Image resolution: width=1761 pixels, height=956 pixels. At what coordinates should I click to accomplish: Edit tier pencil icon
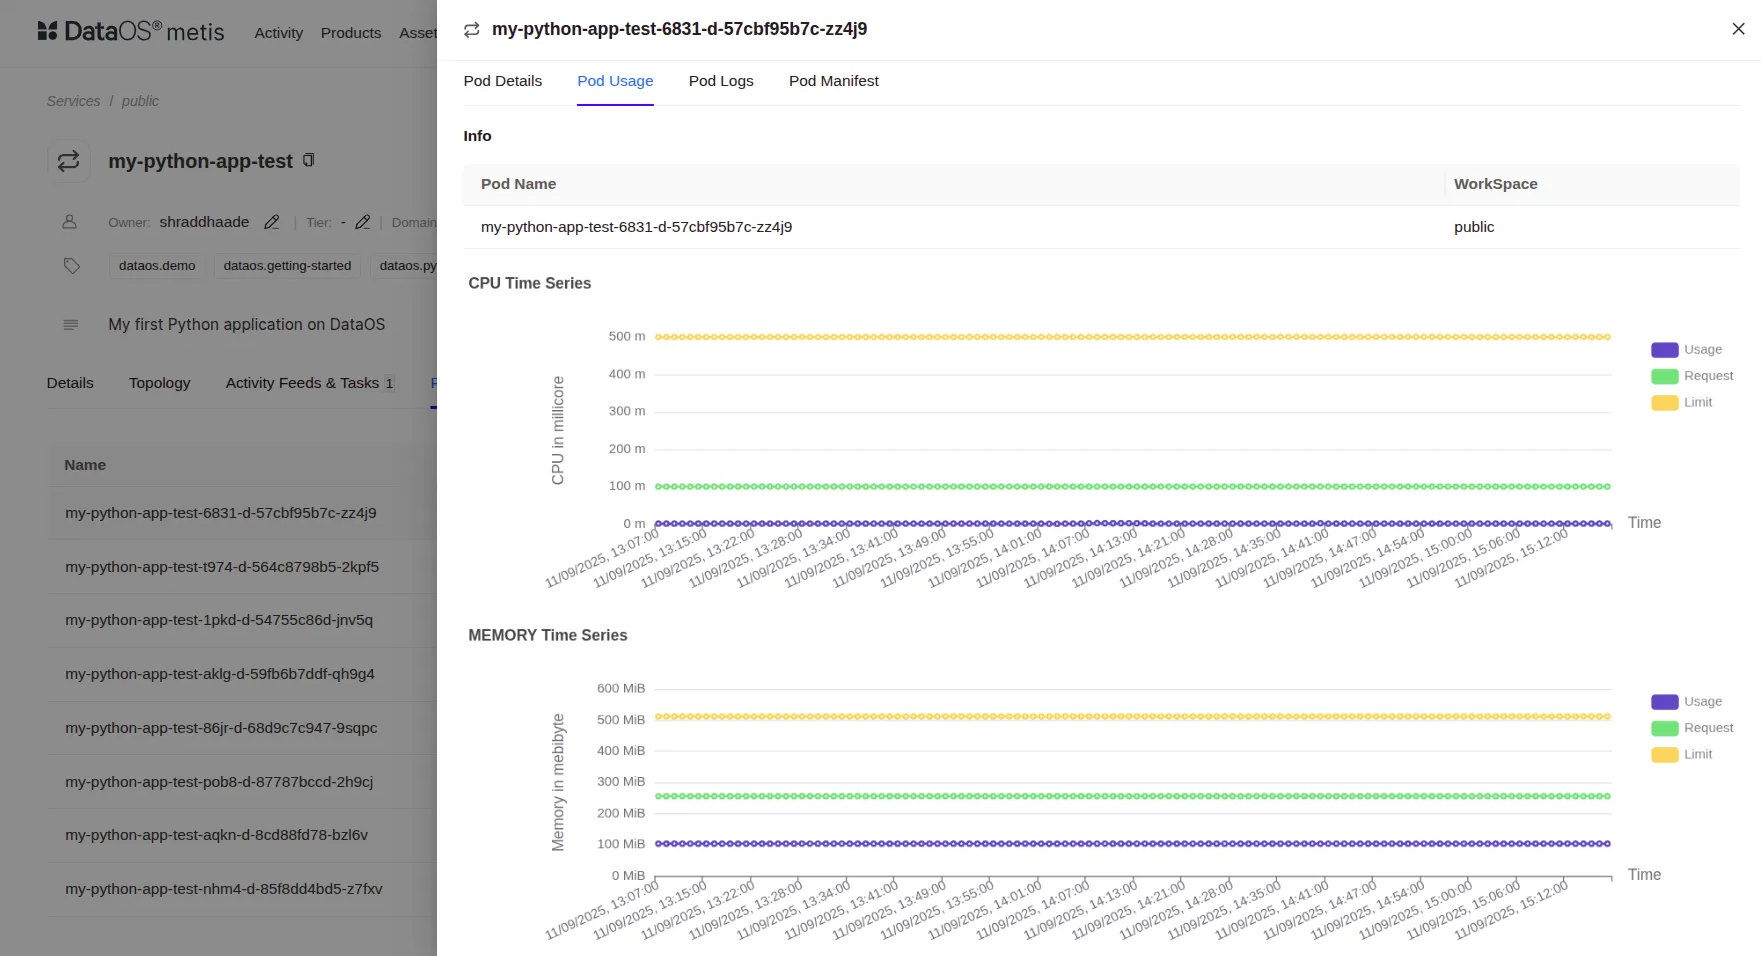click(363, 222)
